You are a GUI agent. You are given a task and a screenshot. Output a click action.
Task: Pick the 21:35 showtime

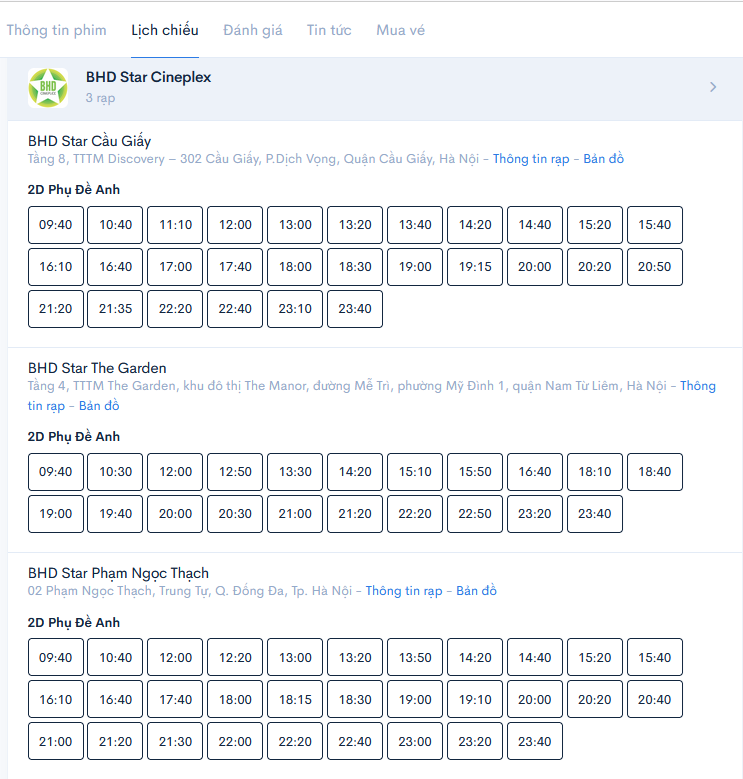coord(115,309)
